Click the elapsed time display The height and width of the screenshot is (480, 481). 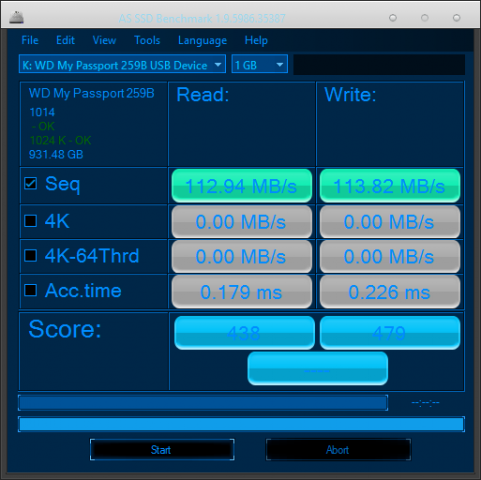pos(426,403)
